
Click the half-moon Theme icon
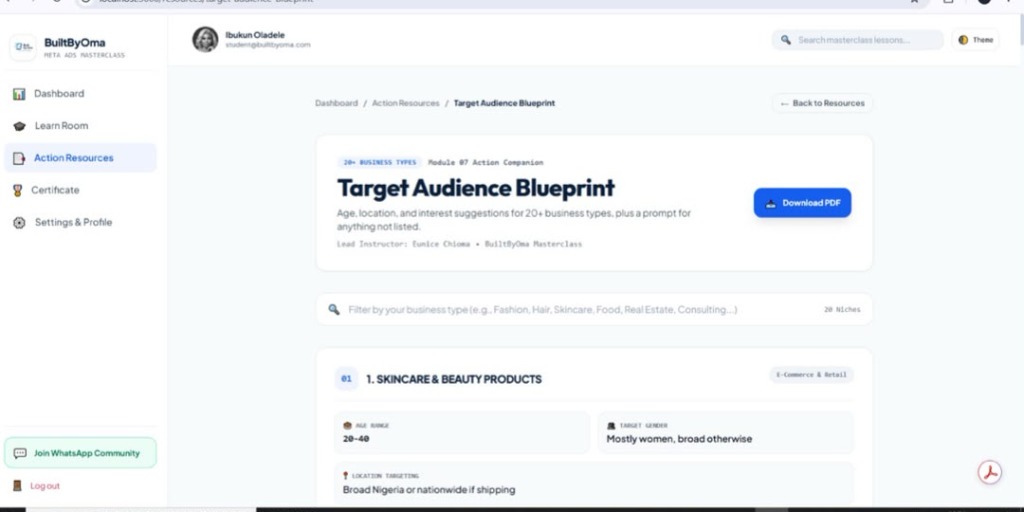coord(963,40)
